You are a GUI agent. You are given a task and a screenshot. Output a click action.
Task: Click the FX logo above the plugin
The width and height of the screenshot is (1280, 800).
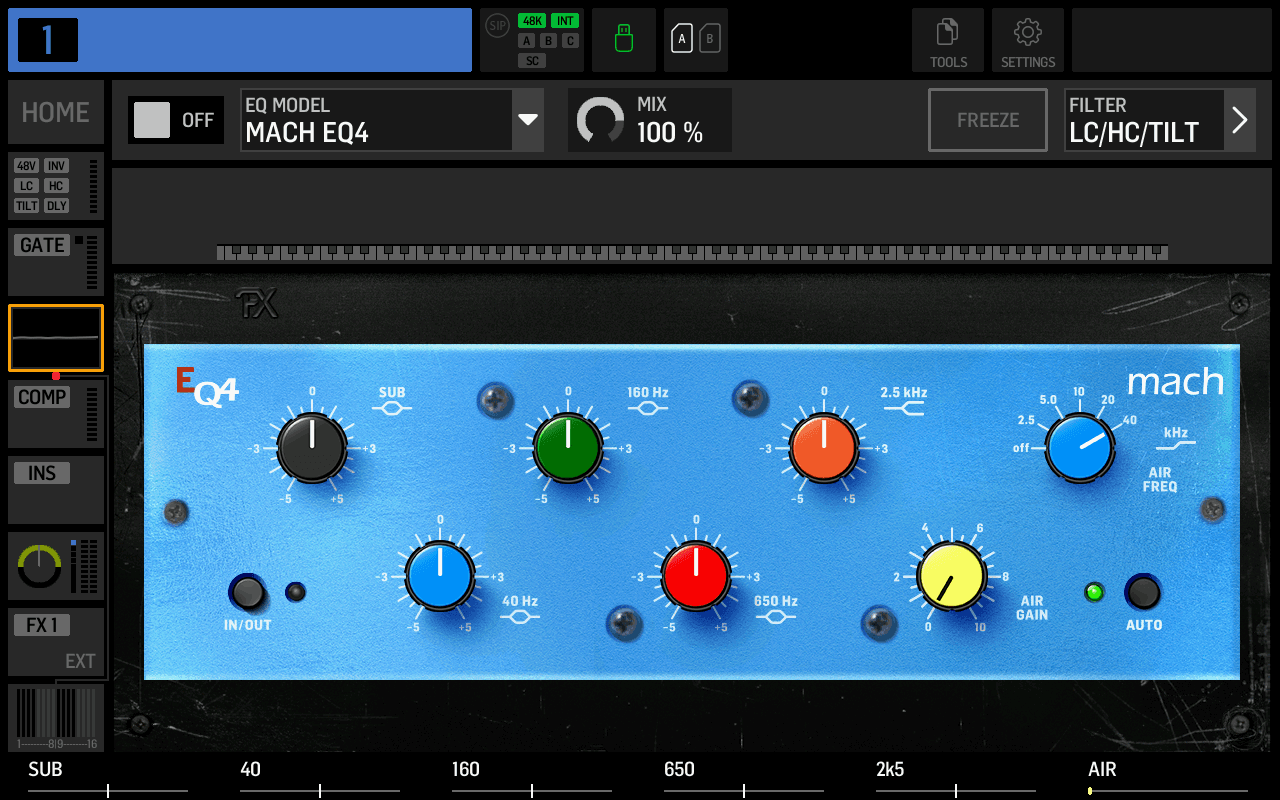pyautogui.click(x=256, y=304)
